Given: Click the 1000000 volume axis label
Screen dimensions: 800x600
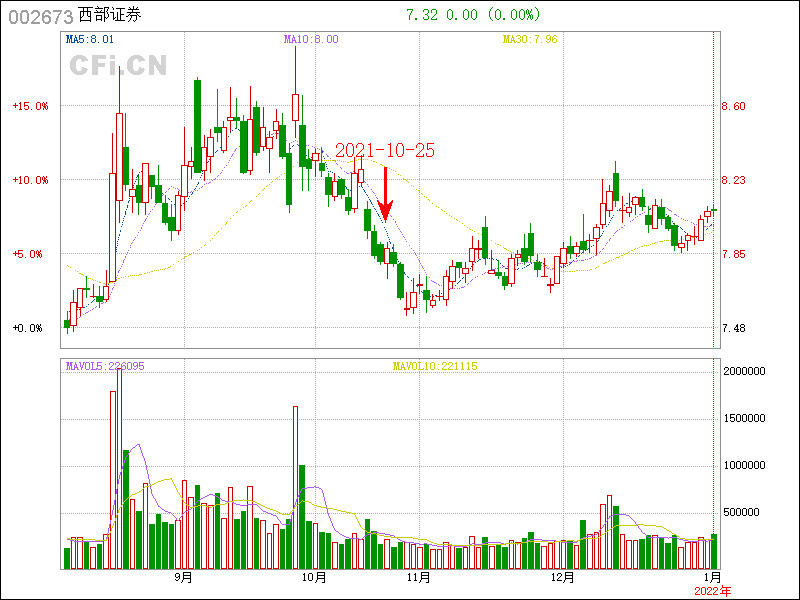Looking at the screenshot, I should (744, 465).
